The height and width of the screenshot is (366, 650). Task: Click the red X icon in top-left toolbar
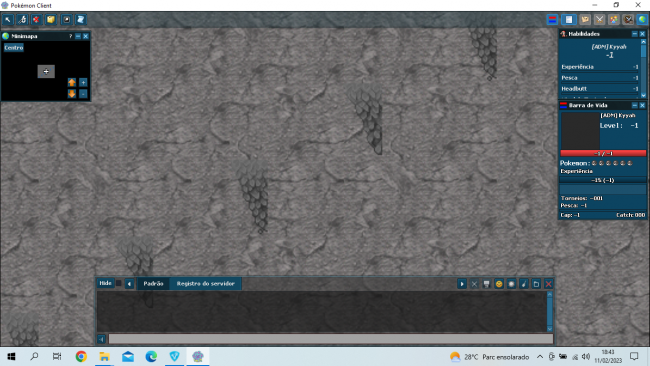pyautogui.click(x=36, y=19)
